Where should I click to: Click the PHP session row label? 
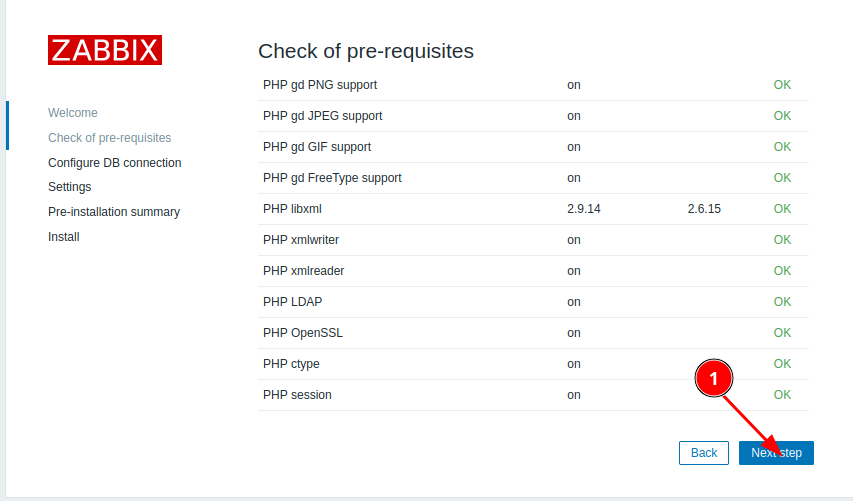[x=297, y=395]
